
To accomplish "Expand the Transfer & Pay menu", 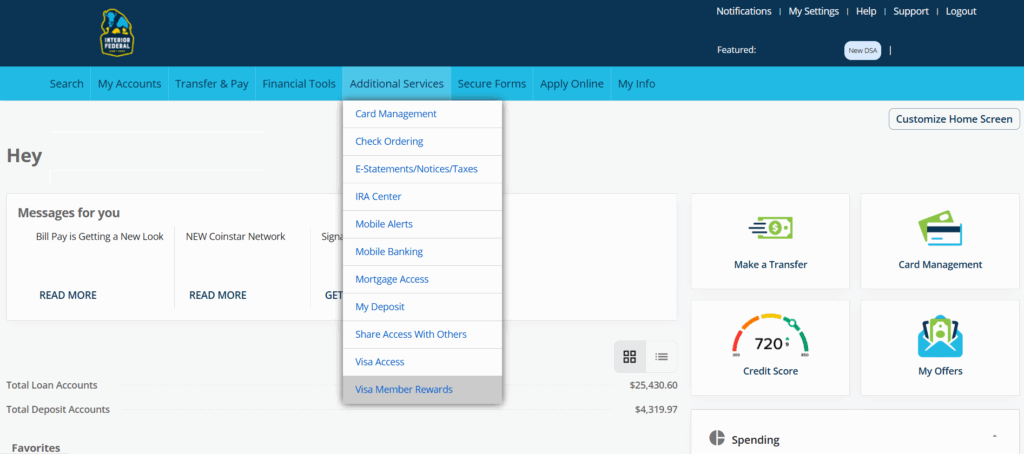I will 211,84.
